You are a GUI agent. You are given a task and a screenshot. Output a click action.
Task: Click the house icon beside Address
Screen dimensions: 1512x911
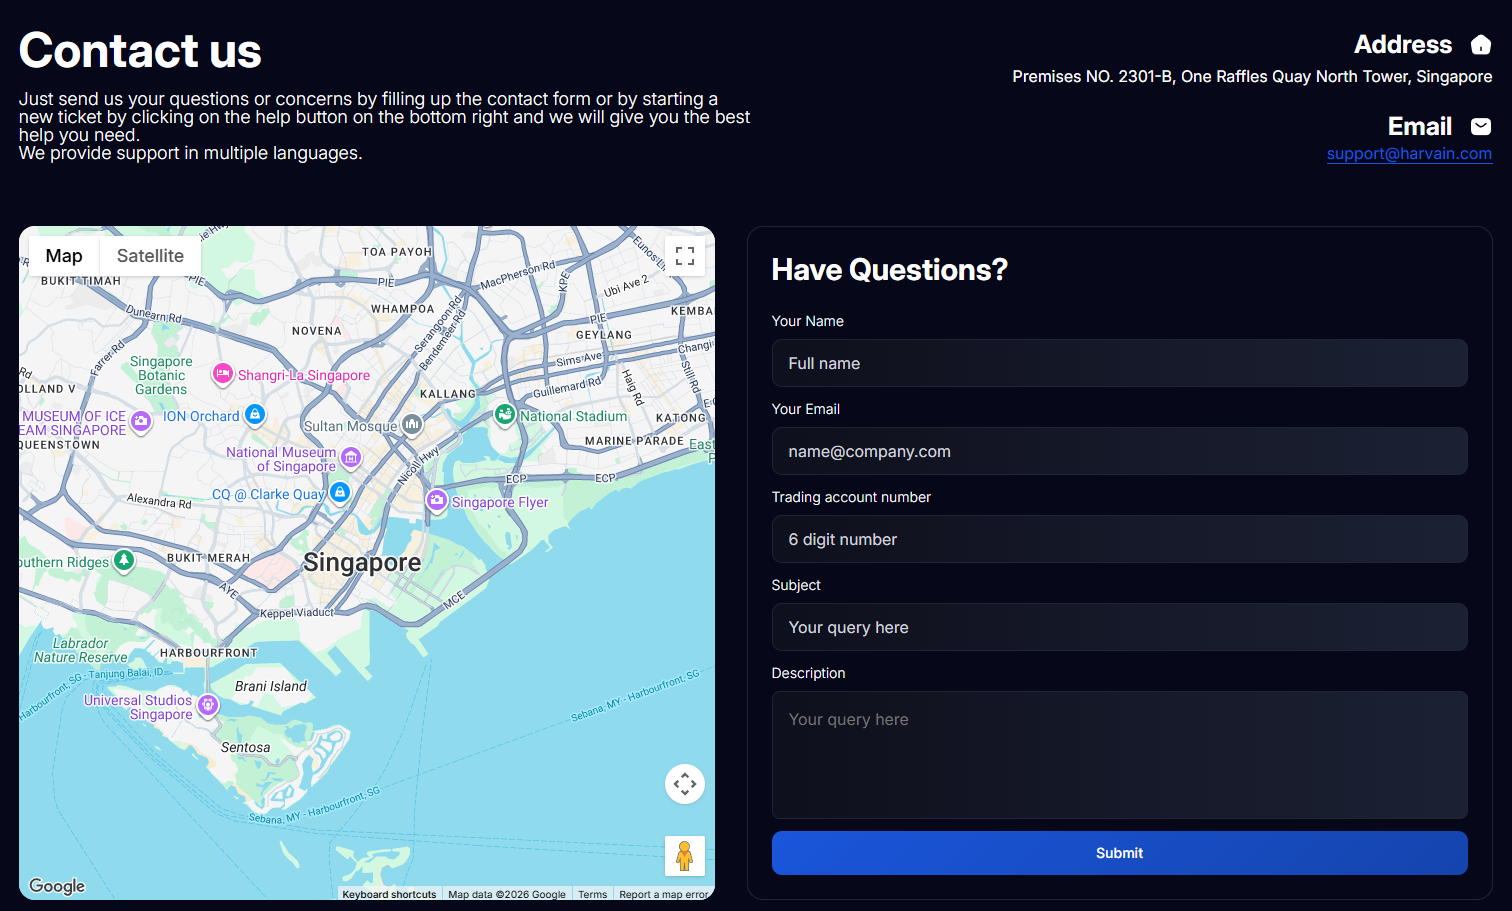click(1481, 45)
